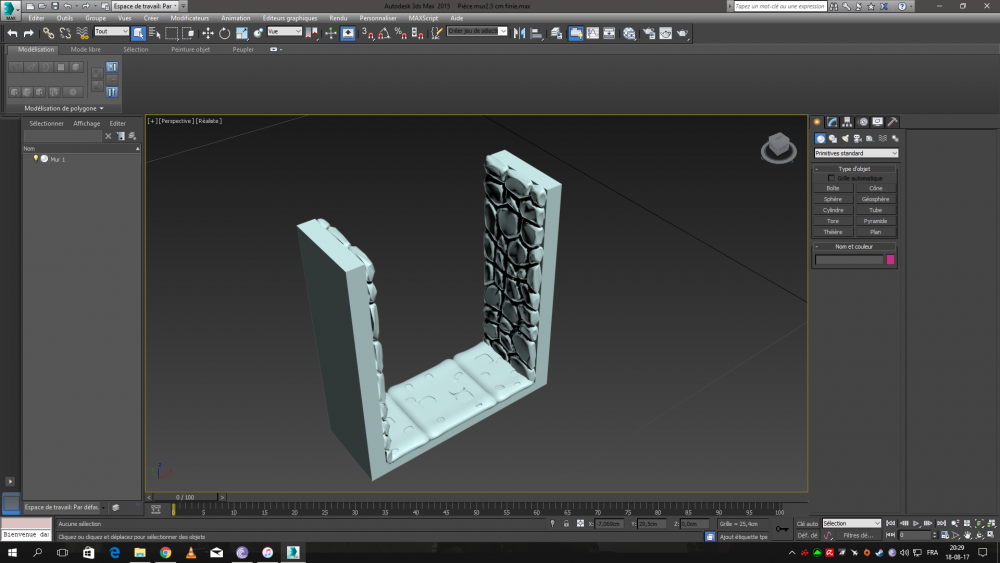Image resolution: width=1000 pixels, height=563 pixels.
Task: Open the Modificateurs menu
Action: (x=189, y=18)
